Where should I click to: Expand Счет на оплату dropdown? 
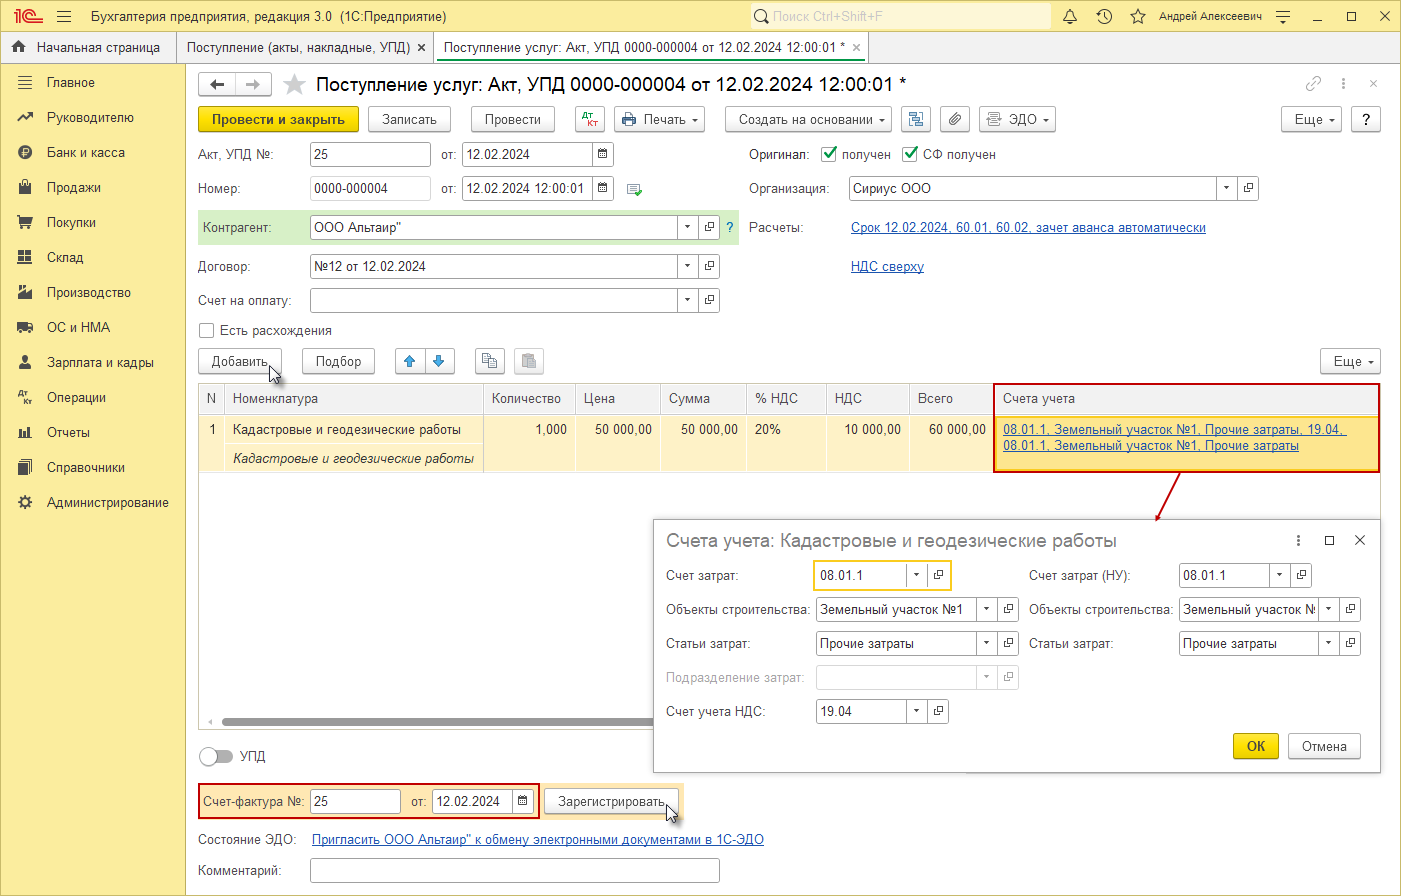(687, 300)
